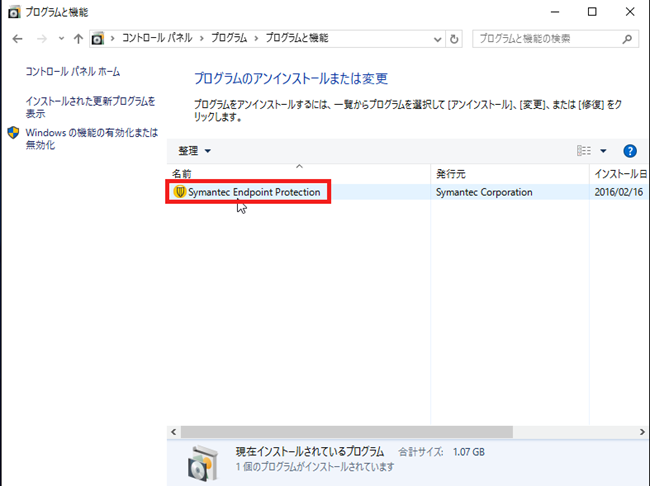This screenshot has height=486, width=650.
Task: Click the Forward navigation arrow
Action: [42, 39]
